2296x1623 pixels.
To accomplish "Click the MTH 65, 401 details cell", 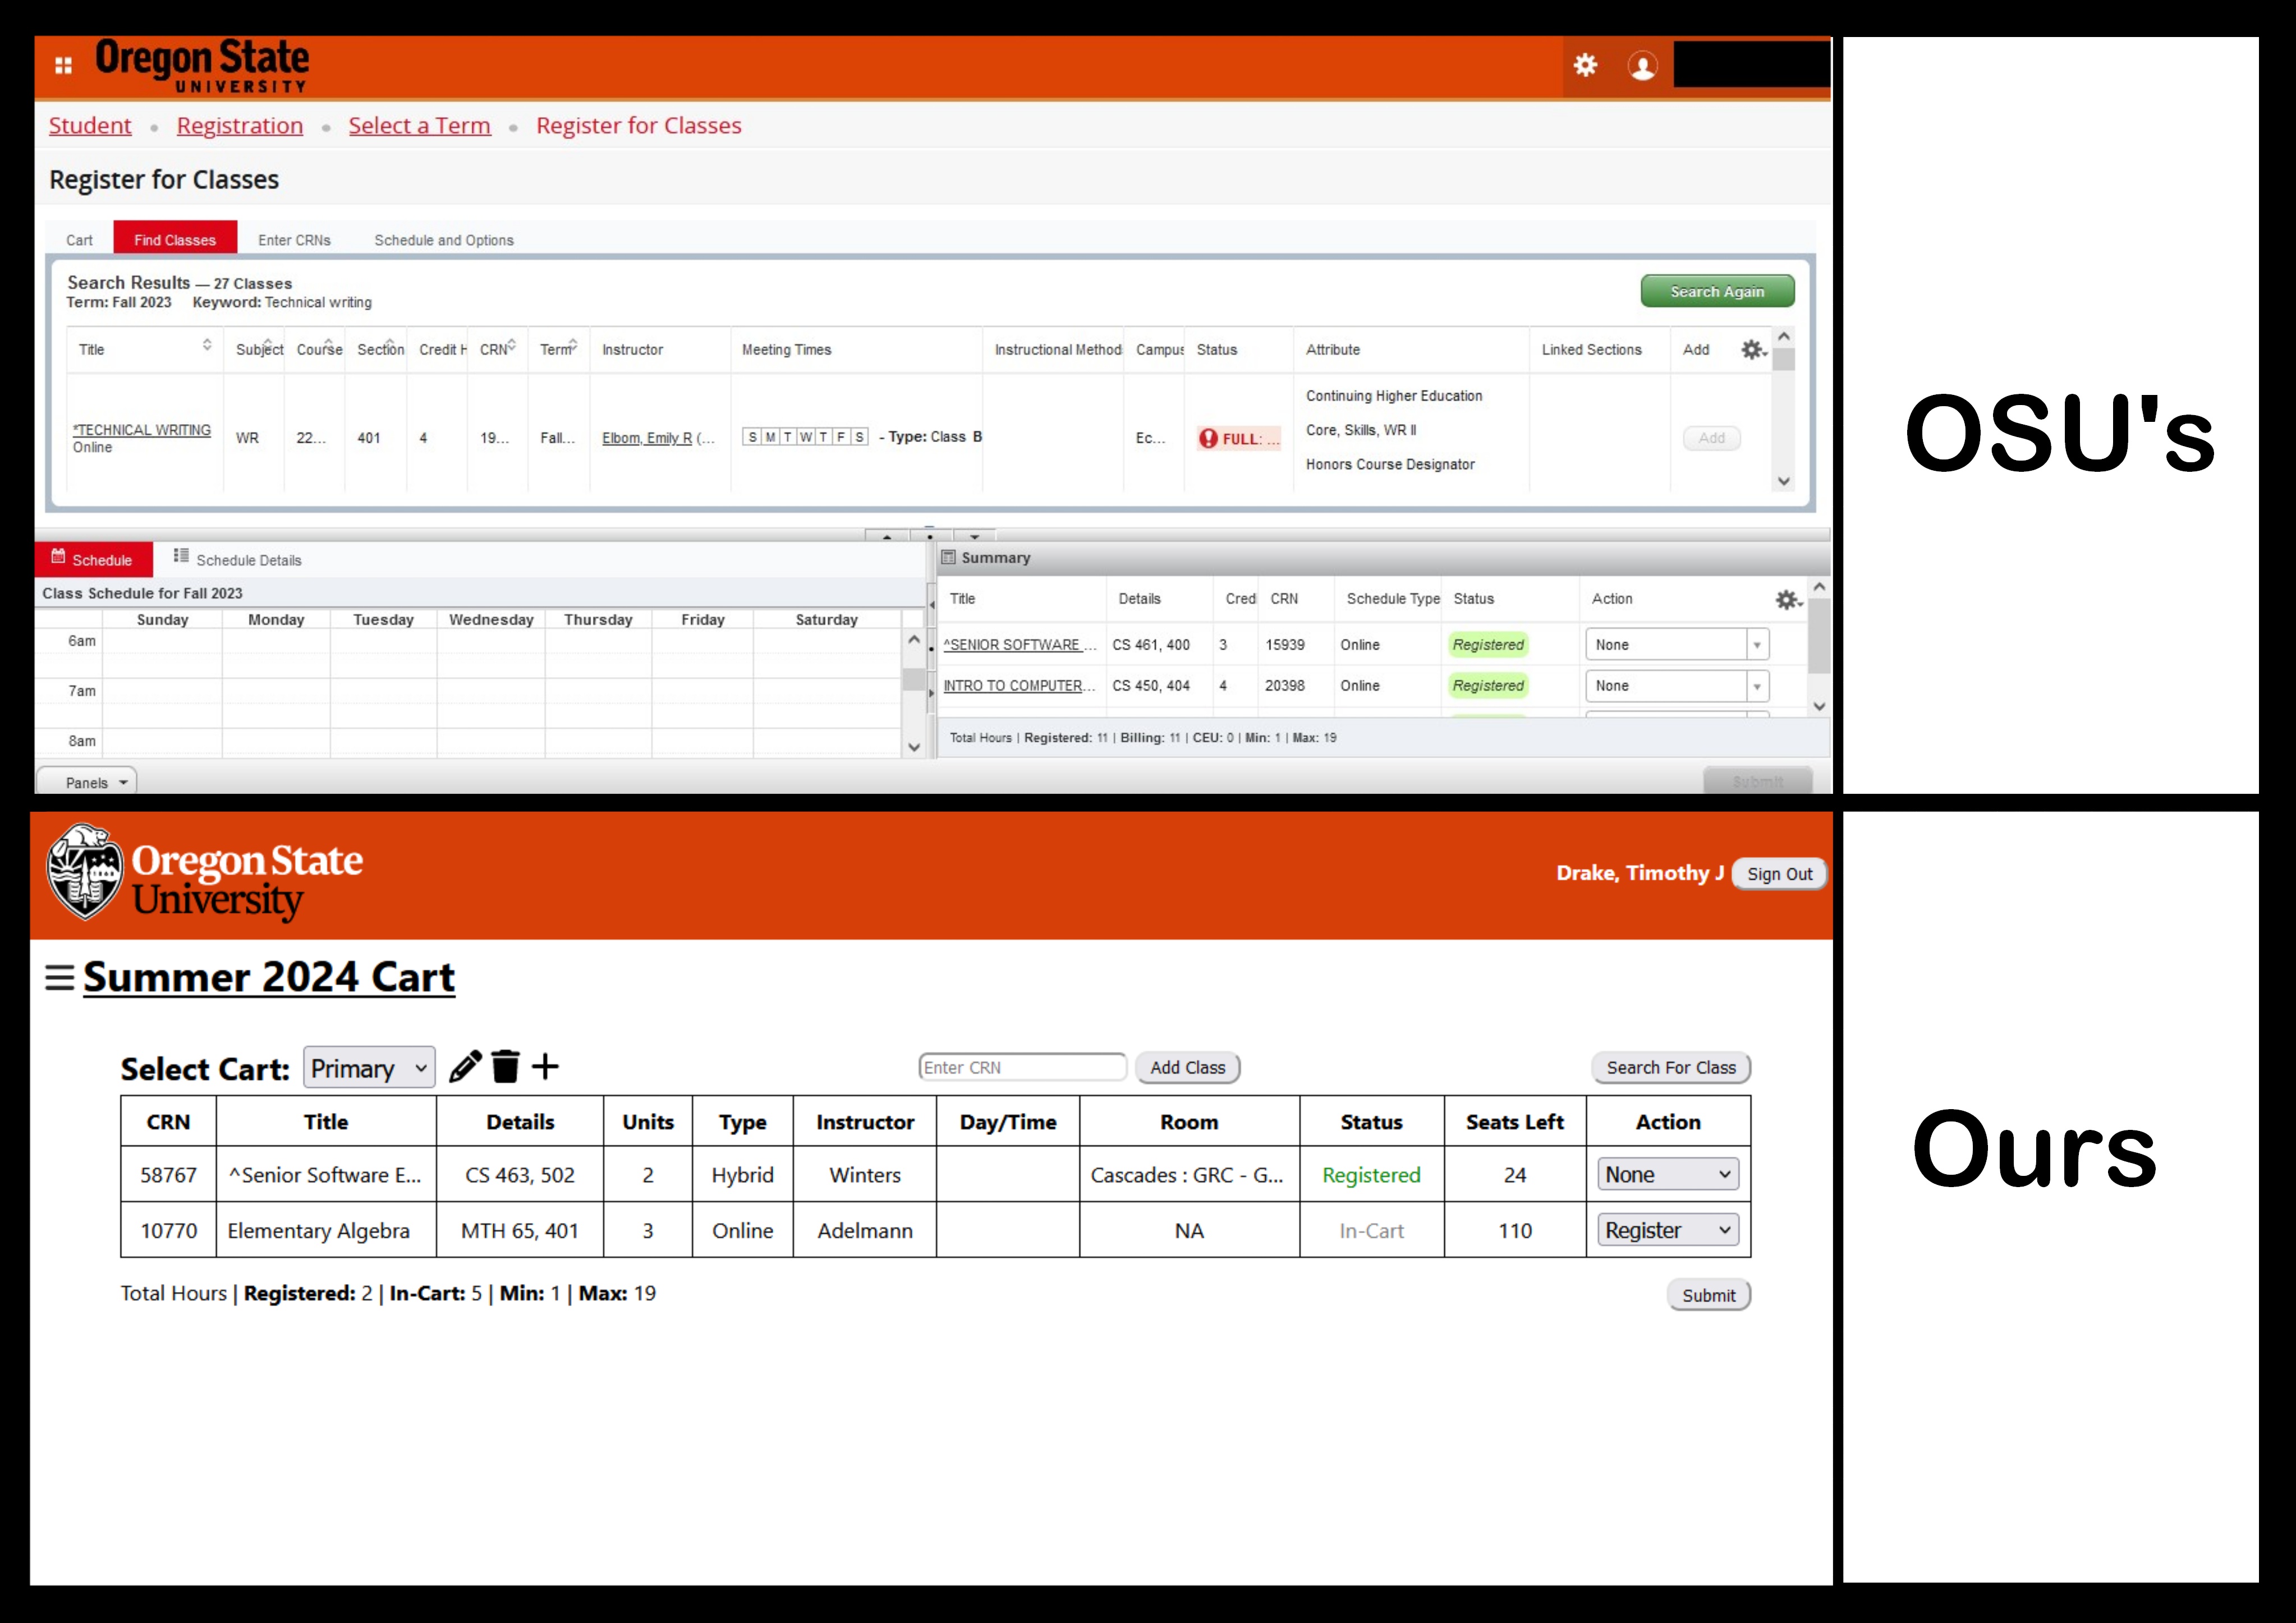I will [520, 1230].
